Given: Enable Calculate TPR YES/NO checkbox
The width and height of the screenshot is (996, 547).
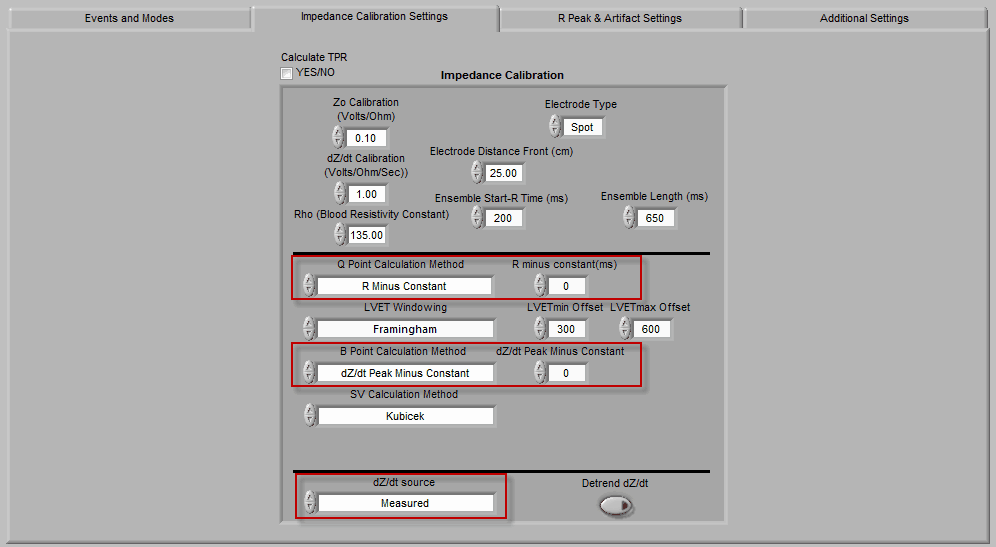Looking at the screenshot, I should [x=286, y=73].
